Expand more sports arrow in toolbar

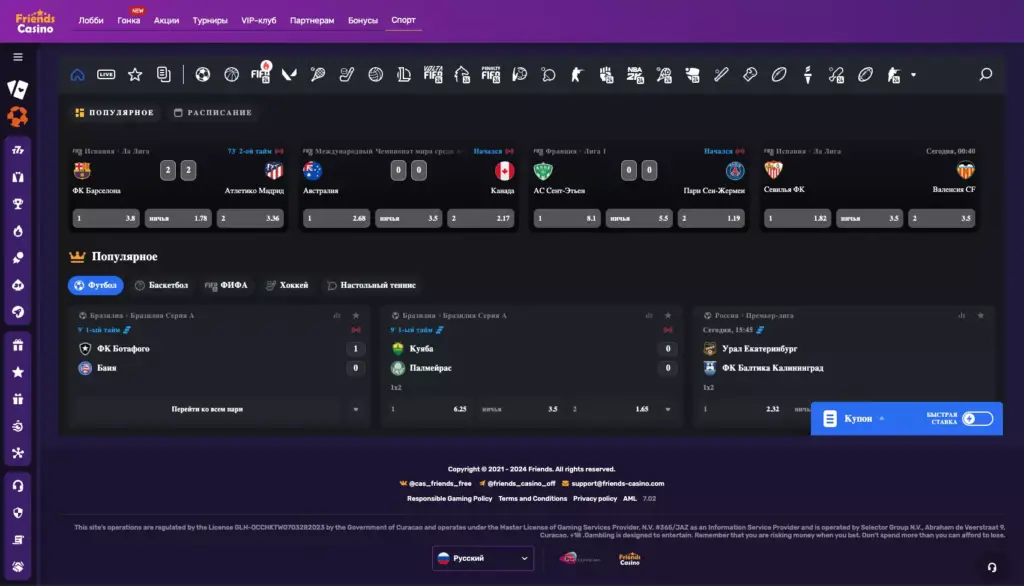(913, 74)
